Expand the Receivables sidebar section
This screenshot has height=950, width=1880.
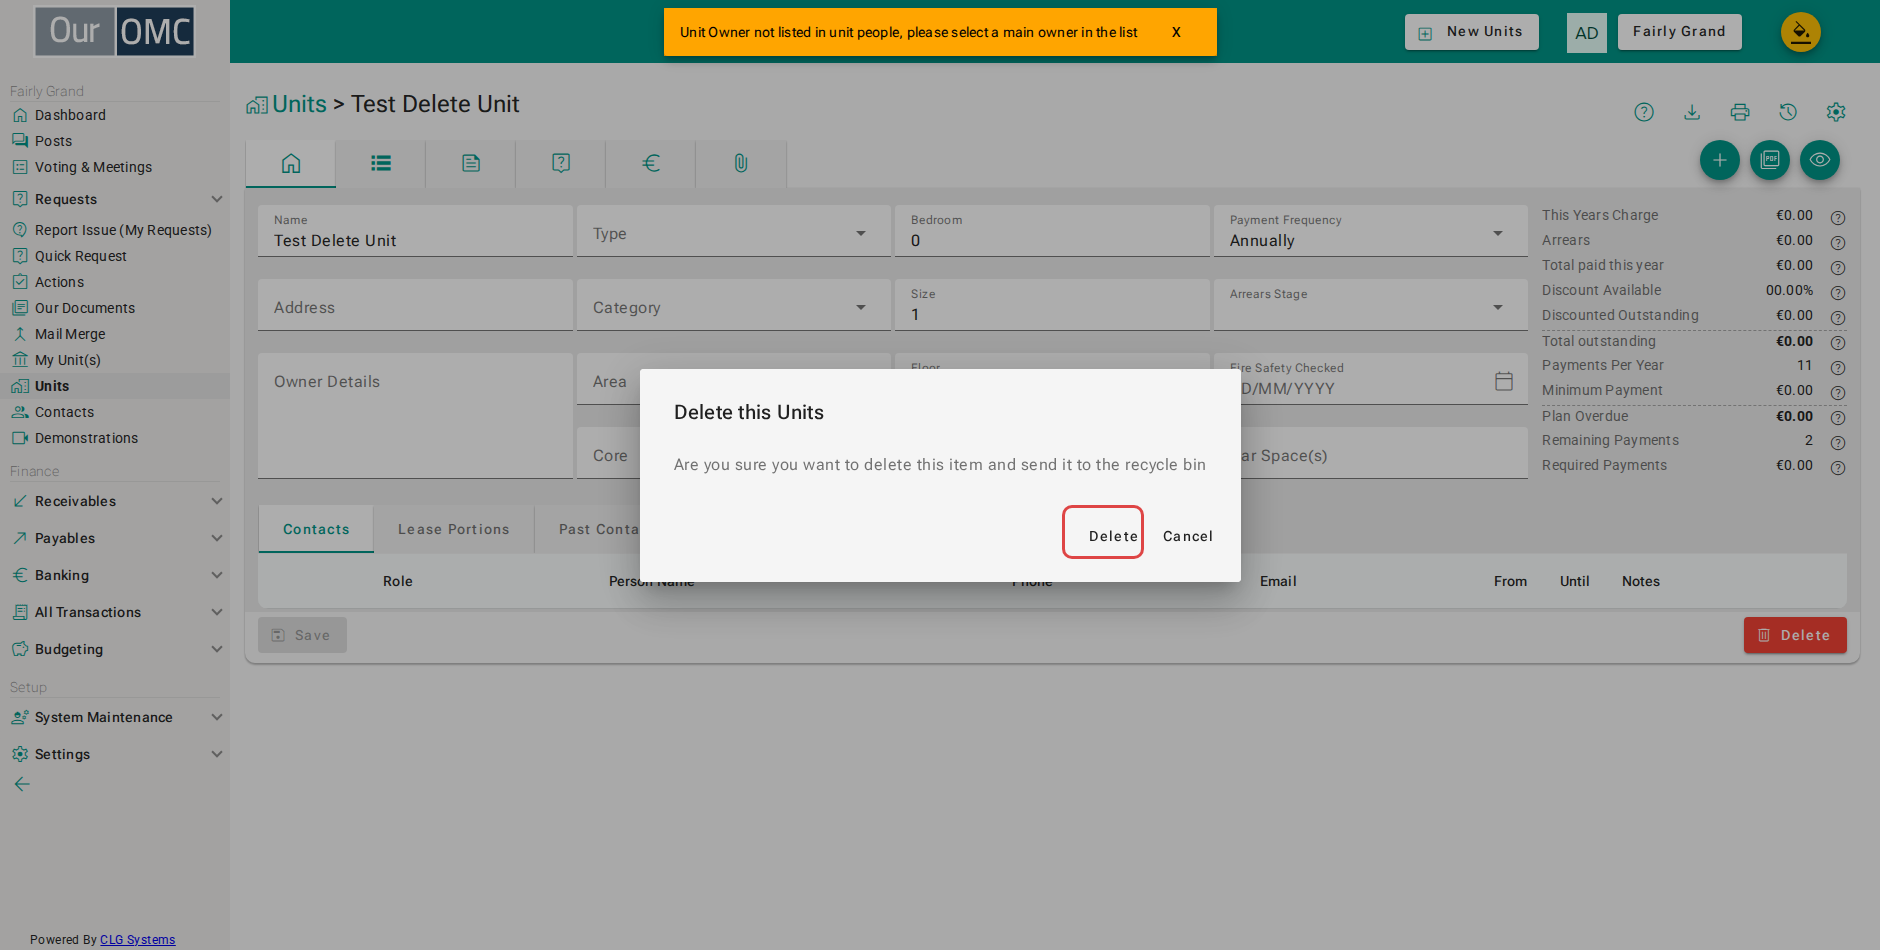(115, 501)
